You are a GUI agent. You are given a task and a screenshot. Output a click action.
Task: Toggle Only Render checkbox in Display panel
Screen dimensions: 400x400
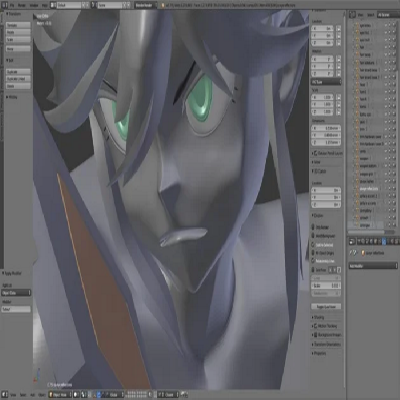(313, 227)
